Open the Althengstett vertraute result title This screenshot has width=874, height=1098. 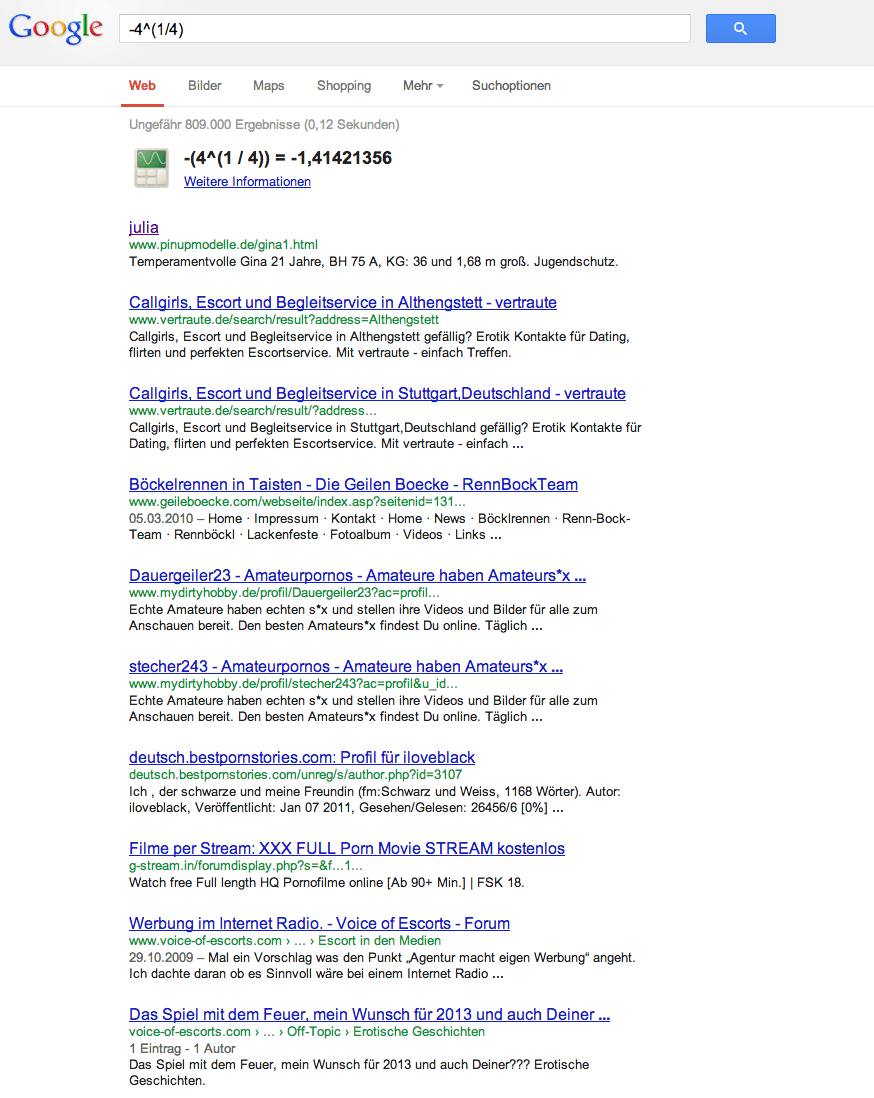click(x=342, y=303)
